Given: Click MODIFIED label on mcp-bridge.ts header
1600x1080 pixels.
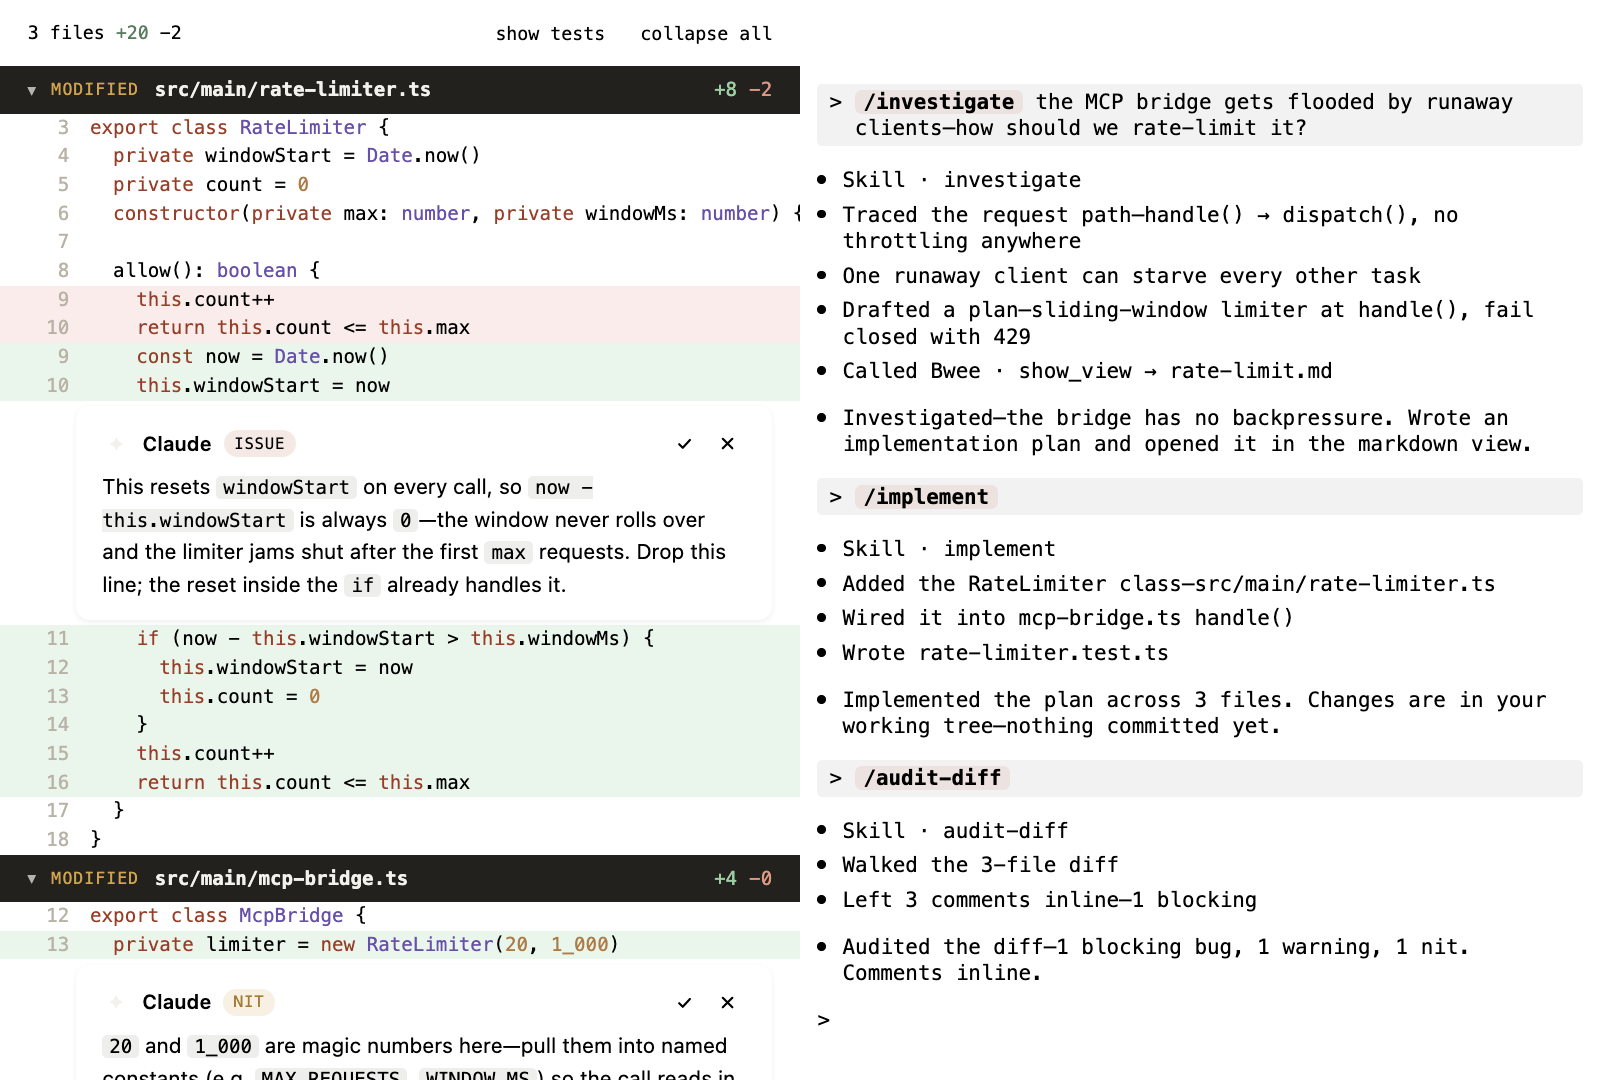Looking at the screenshot, I should tap(94, 879).
